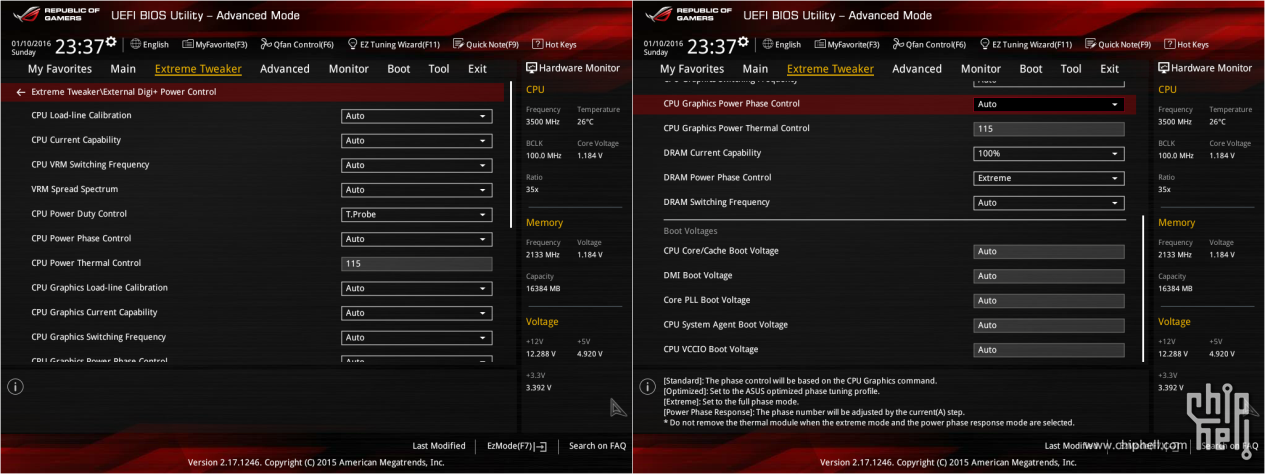Switch to Advanced tab in right screenshot

917,69
